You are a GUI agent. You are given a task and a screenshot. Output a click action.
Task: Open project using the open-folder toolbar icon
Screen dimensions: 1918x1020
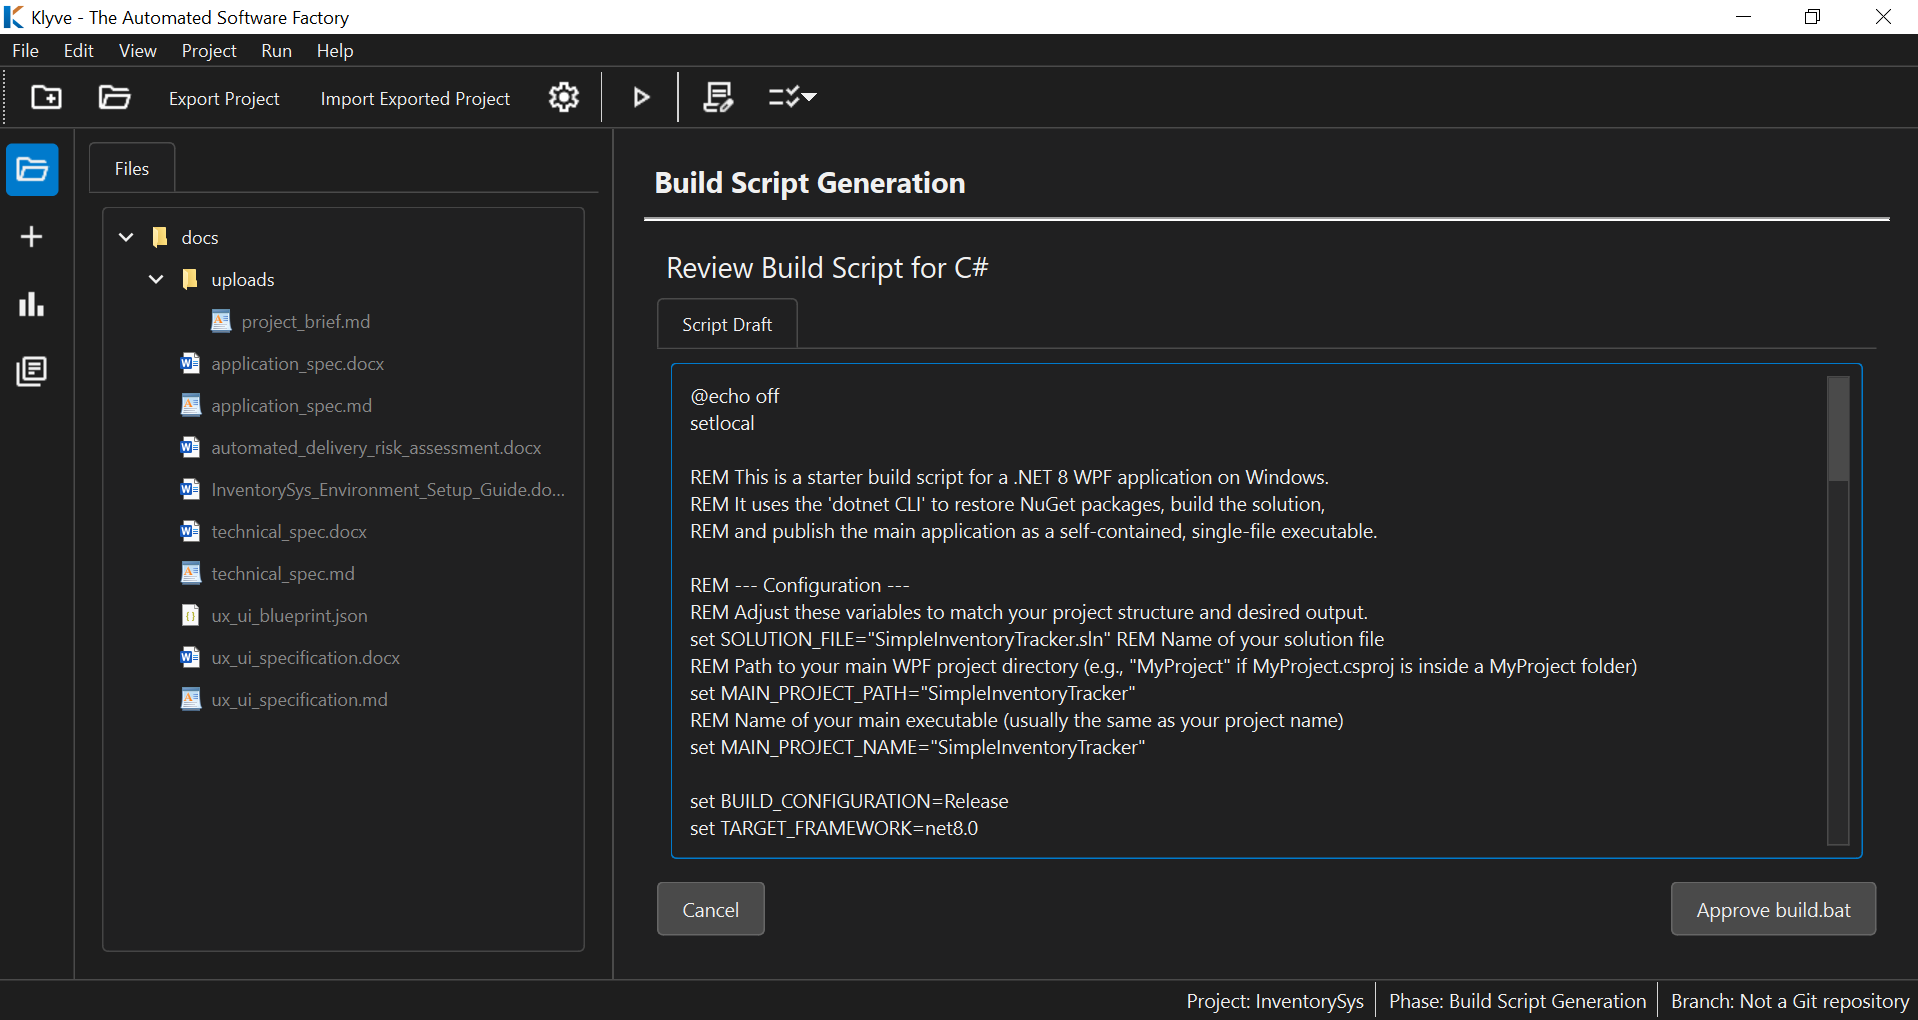(114, 97)
